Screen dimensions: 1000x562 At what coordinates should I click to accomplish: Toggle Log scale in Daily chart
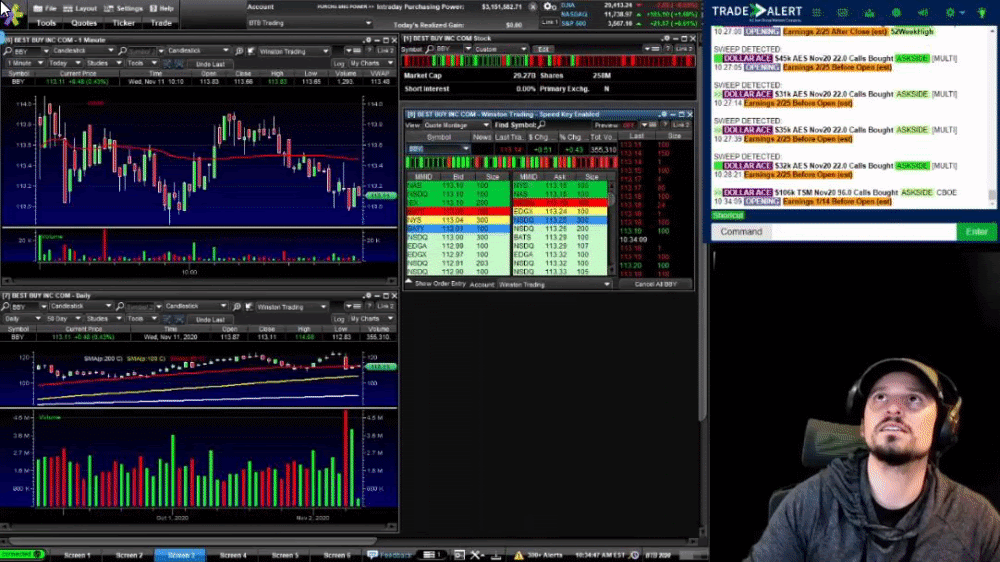[338, 318]
